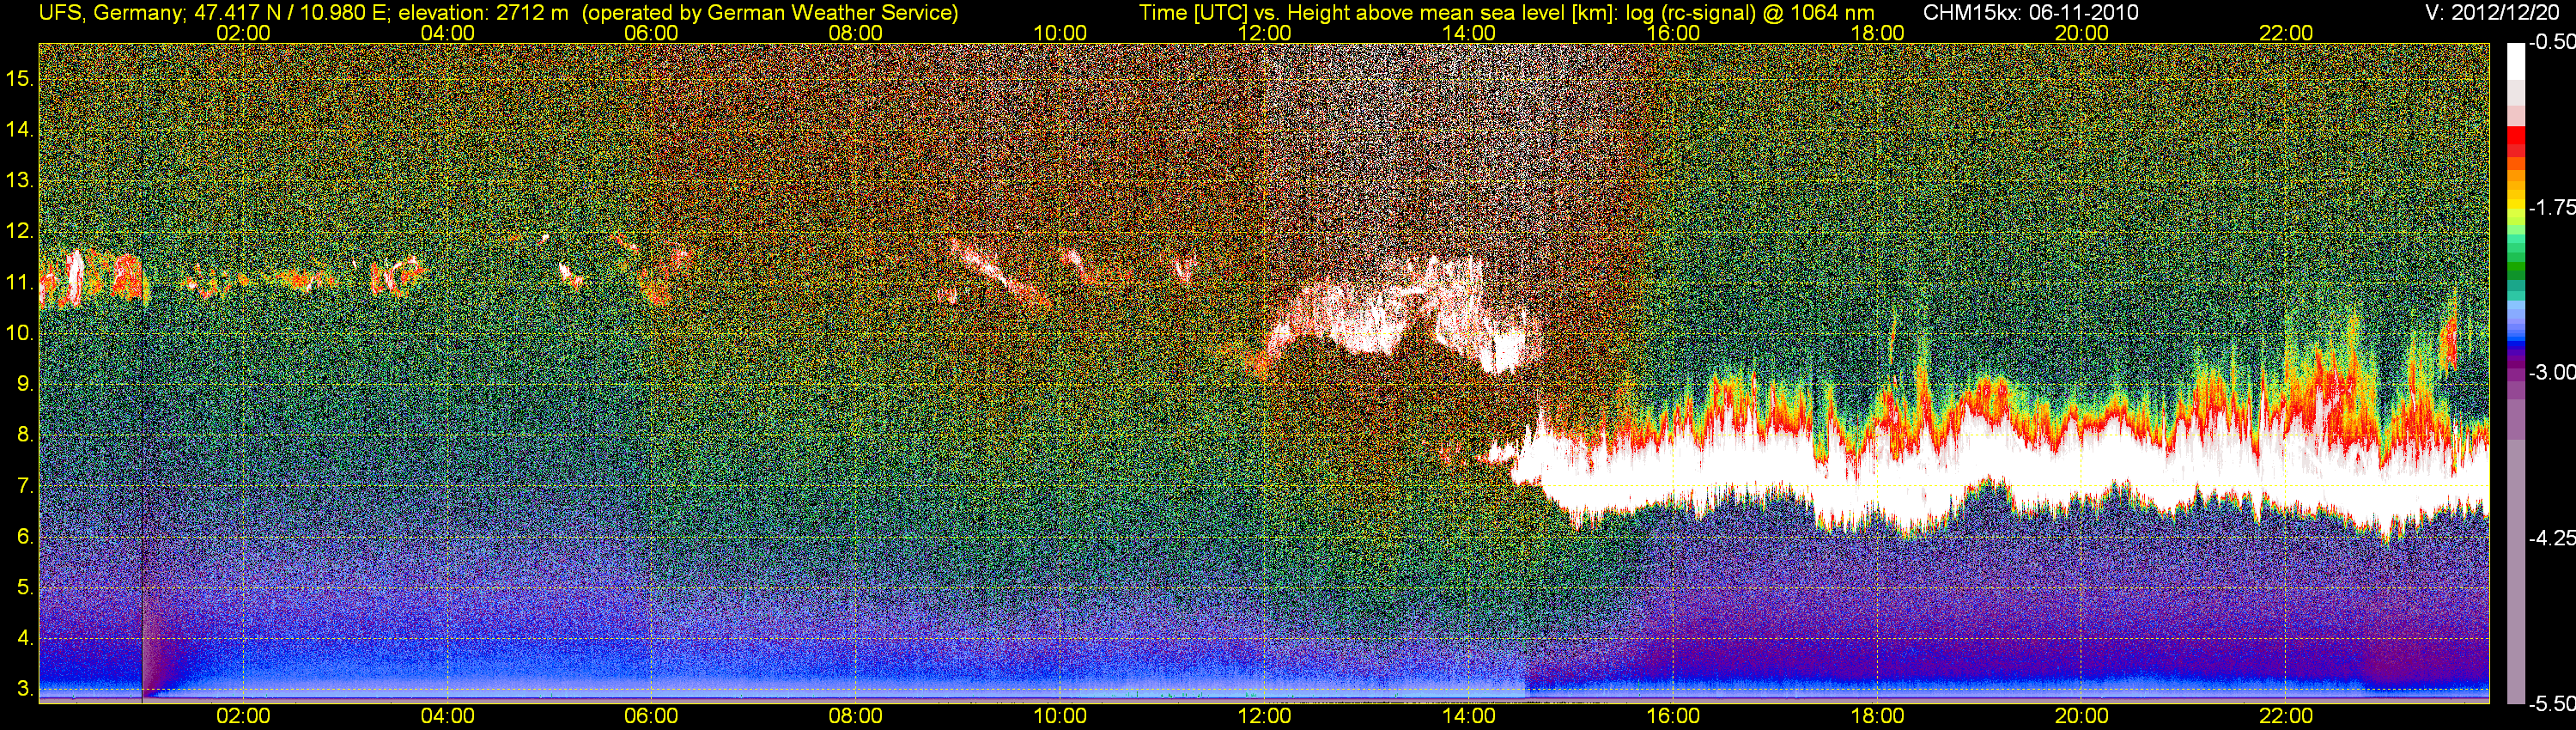Click the height axis label '3.'

coord(25,689)
